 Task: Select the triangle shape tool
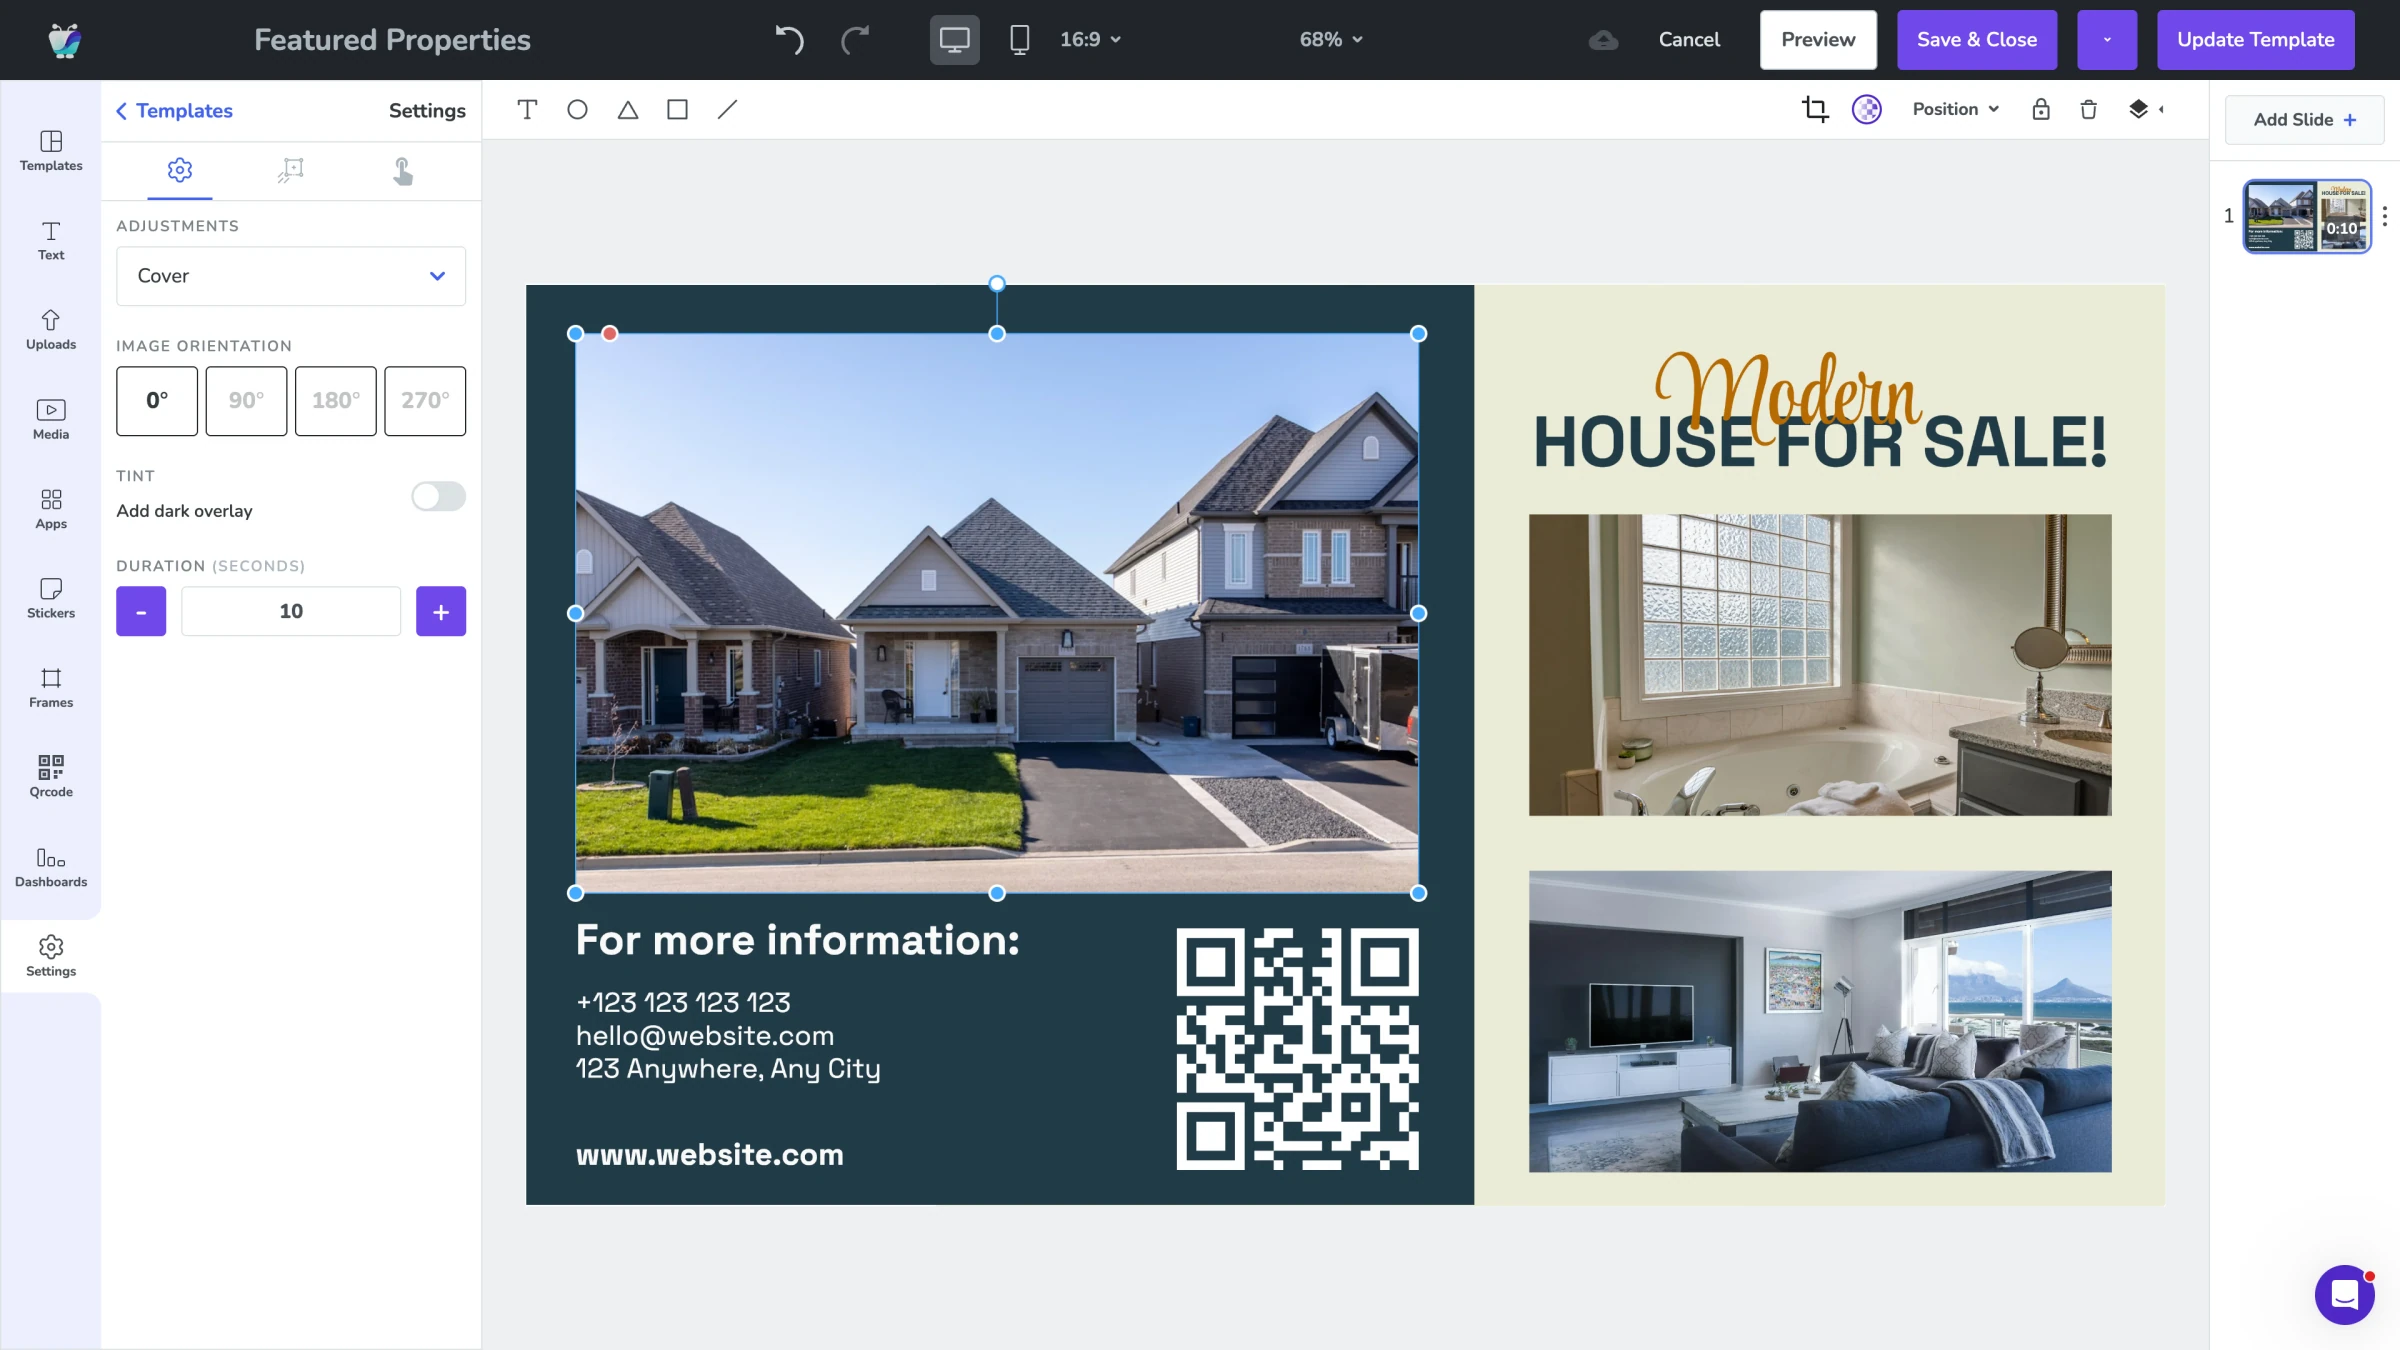pyautogui.click(x=628, y=109)
